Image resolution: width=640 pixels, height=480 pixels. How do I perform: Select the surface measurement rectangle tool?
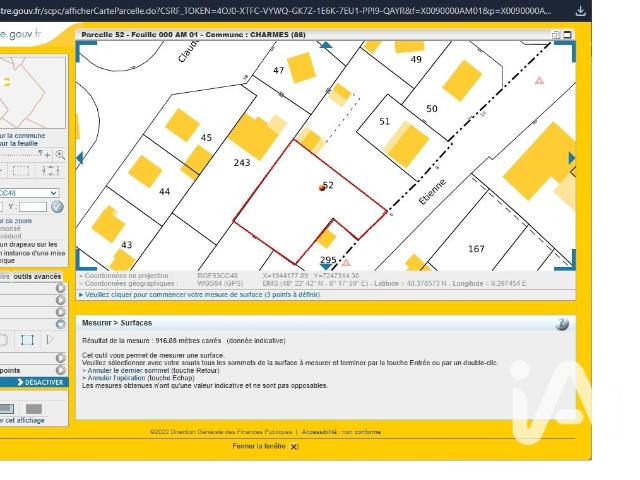click(x=27, y=340)
